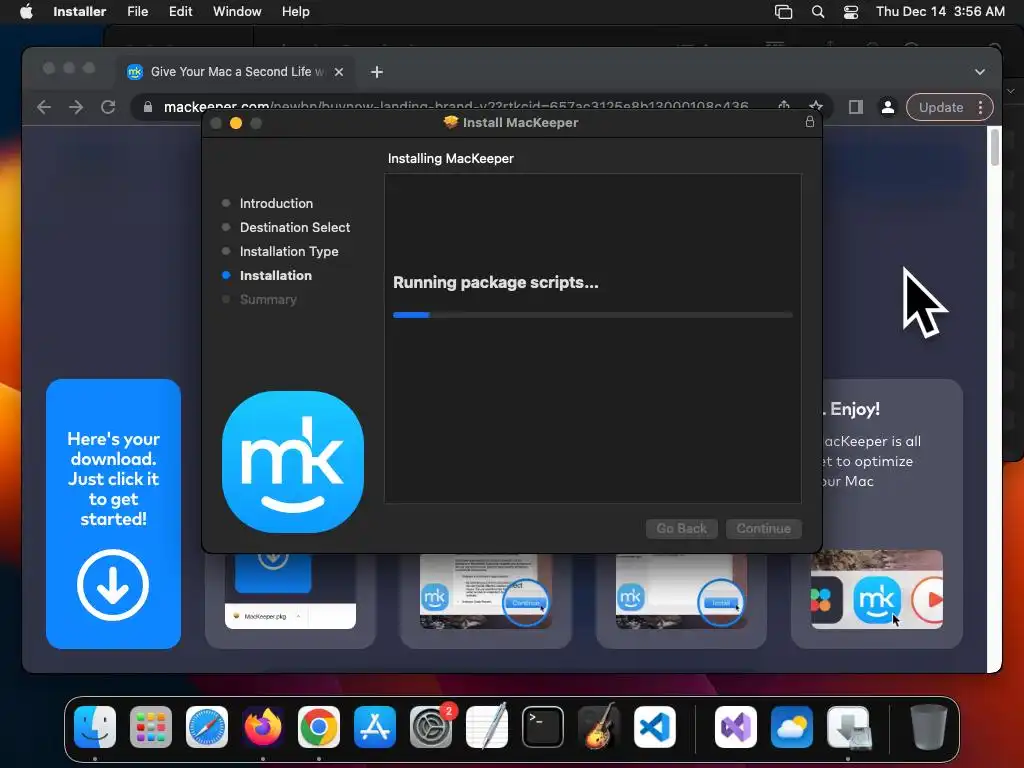Screen dimensions: 1024x768
Task: Go back in Chrome
Action: click(x=44, y=107)
